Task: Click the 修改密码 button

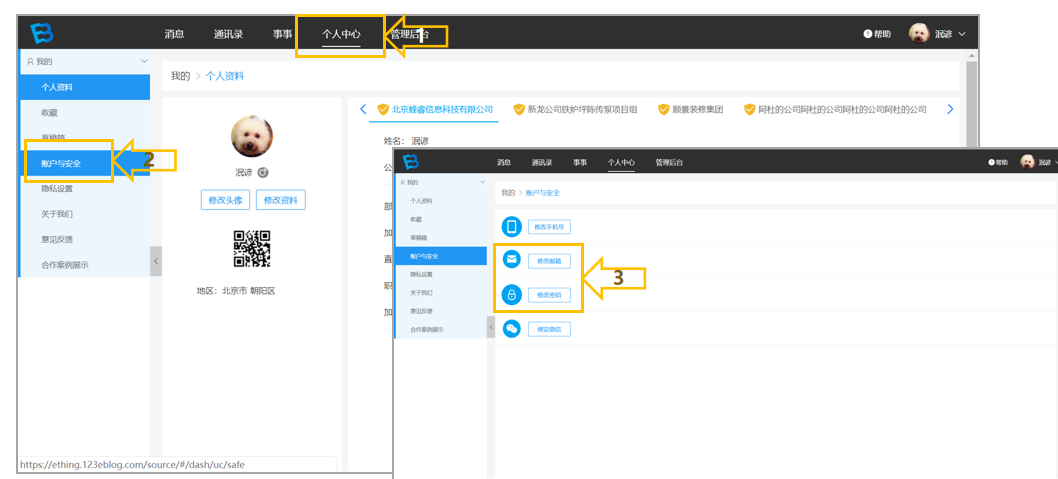Action: point(549,295)
